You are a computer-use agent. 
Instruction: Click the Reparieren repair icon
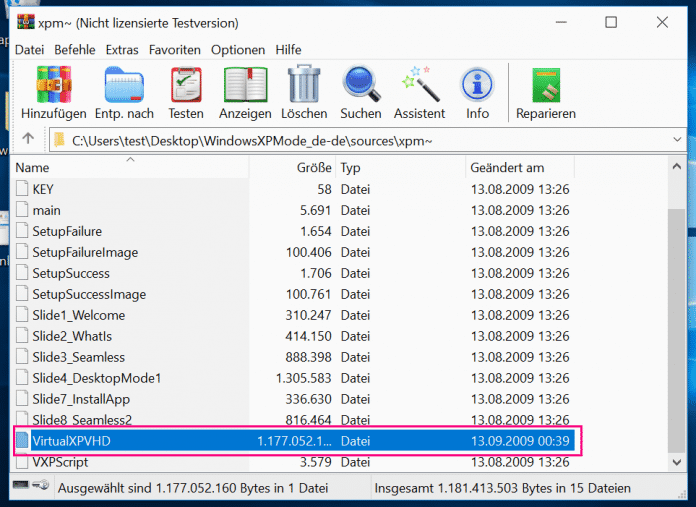tap(545, 87)
